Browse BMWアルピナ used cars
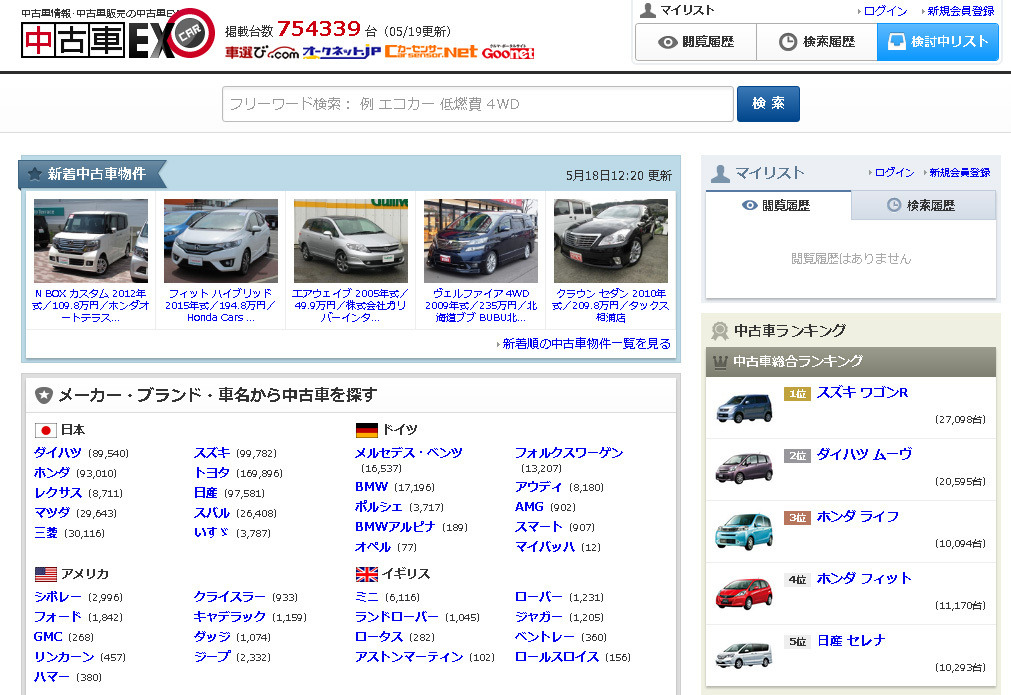 click(395, 527)
